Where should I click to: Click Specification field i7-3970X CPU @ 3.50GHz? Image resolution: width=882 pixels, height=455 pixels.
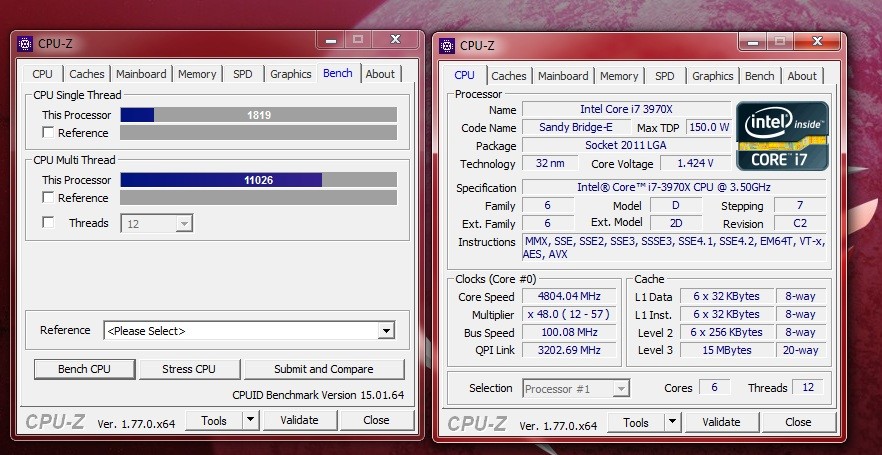tap(674, 187)
